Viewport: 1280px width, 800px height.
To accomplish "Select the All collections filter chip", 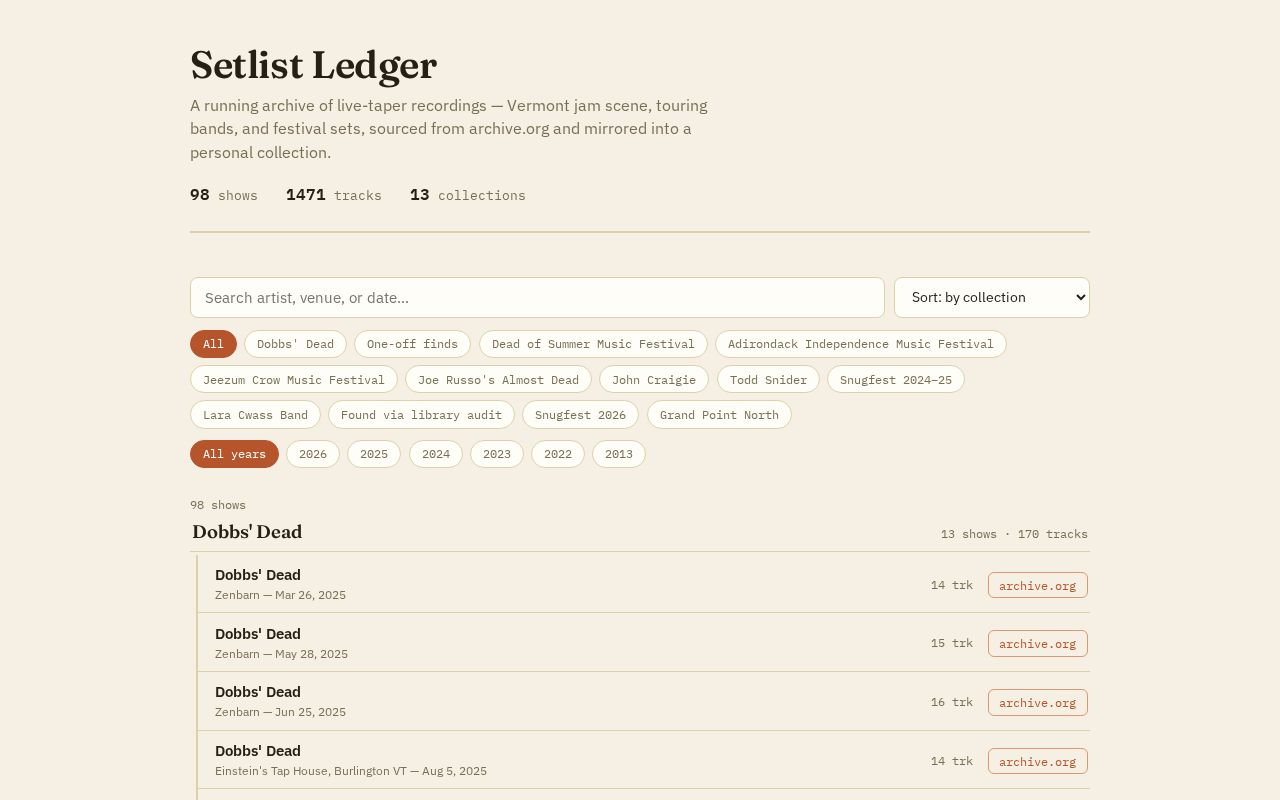I will coord(213,344).
